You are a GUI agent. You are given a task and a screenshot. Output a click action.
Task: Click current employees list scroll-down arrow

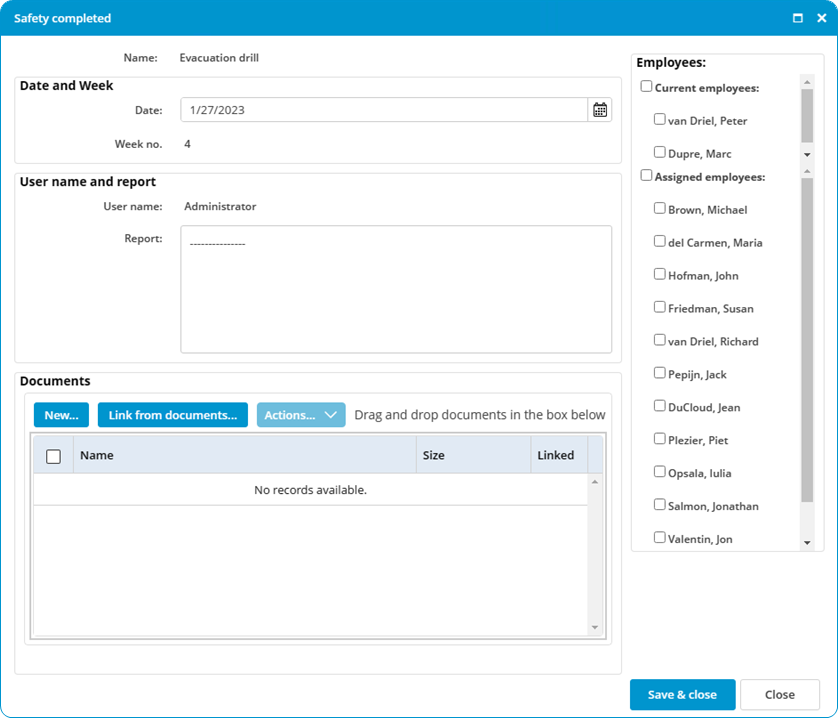[x=807, y=155]
